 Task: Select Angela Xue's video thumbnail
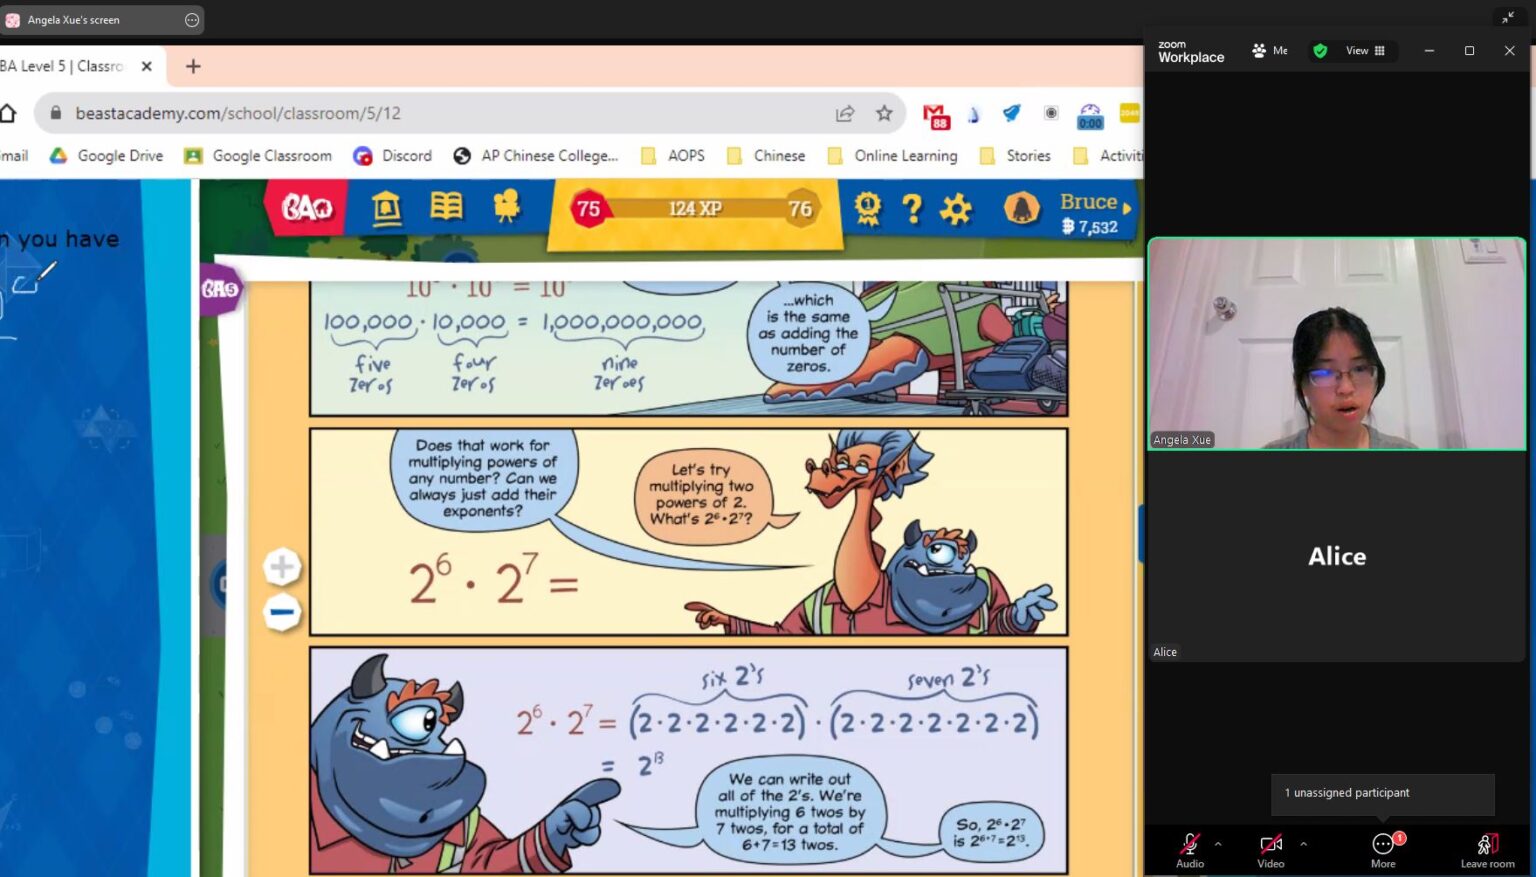[1337, 344]
